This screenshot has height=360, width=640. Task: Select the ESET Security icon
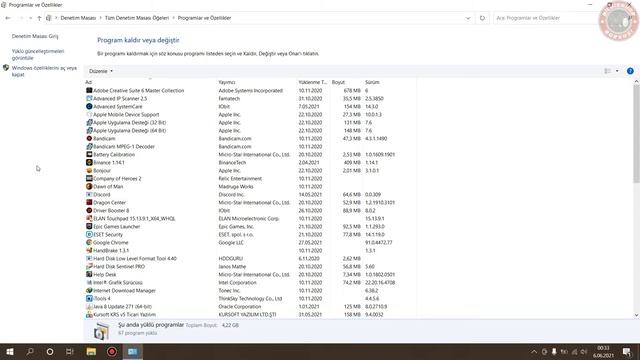89,234
